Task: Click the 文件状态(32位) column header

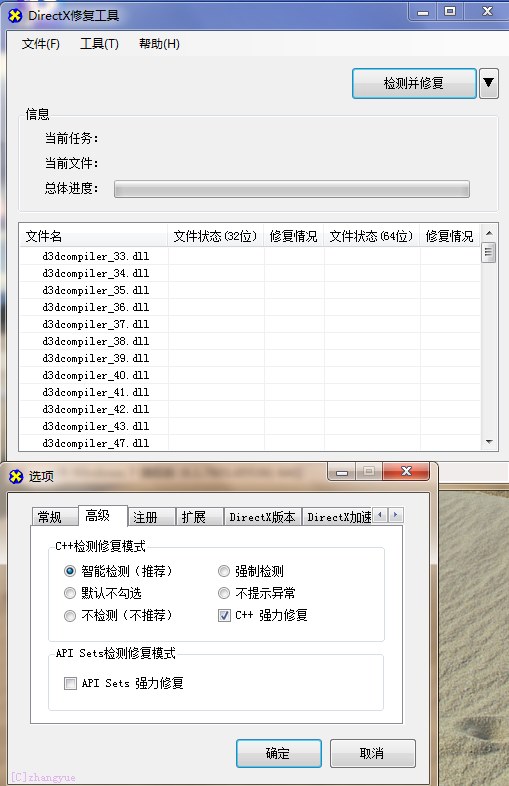Action: (x=216, y=236)
